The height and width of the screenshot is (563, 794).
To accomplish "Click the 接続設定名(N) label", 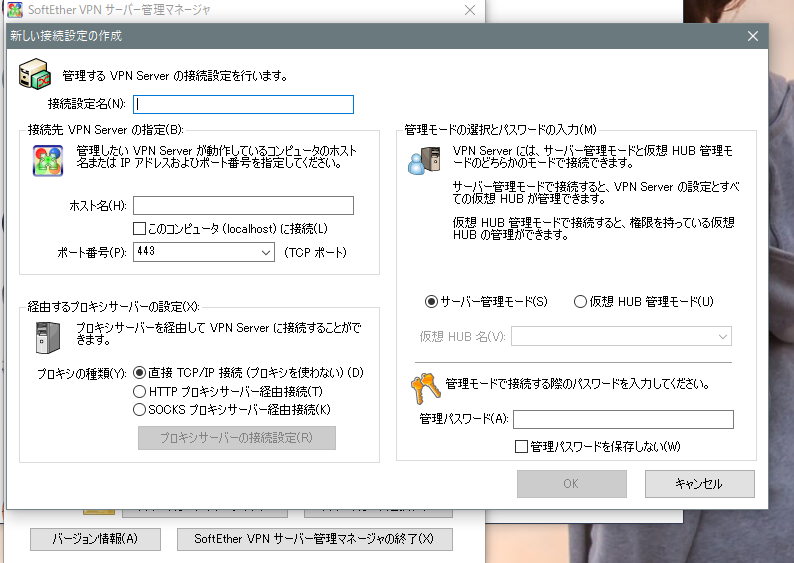I will (x=87, y=104).
